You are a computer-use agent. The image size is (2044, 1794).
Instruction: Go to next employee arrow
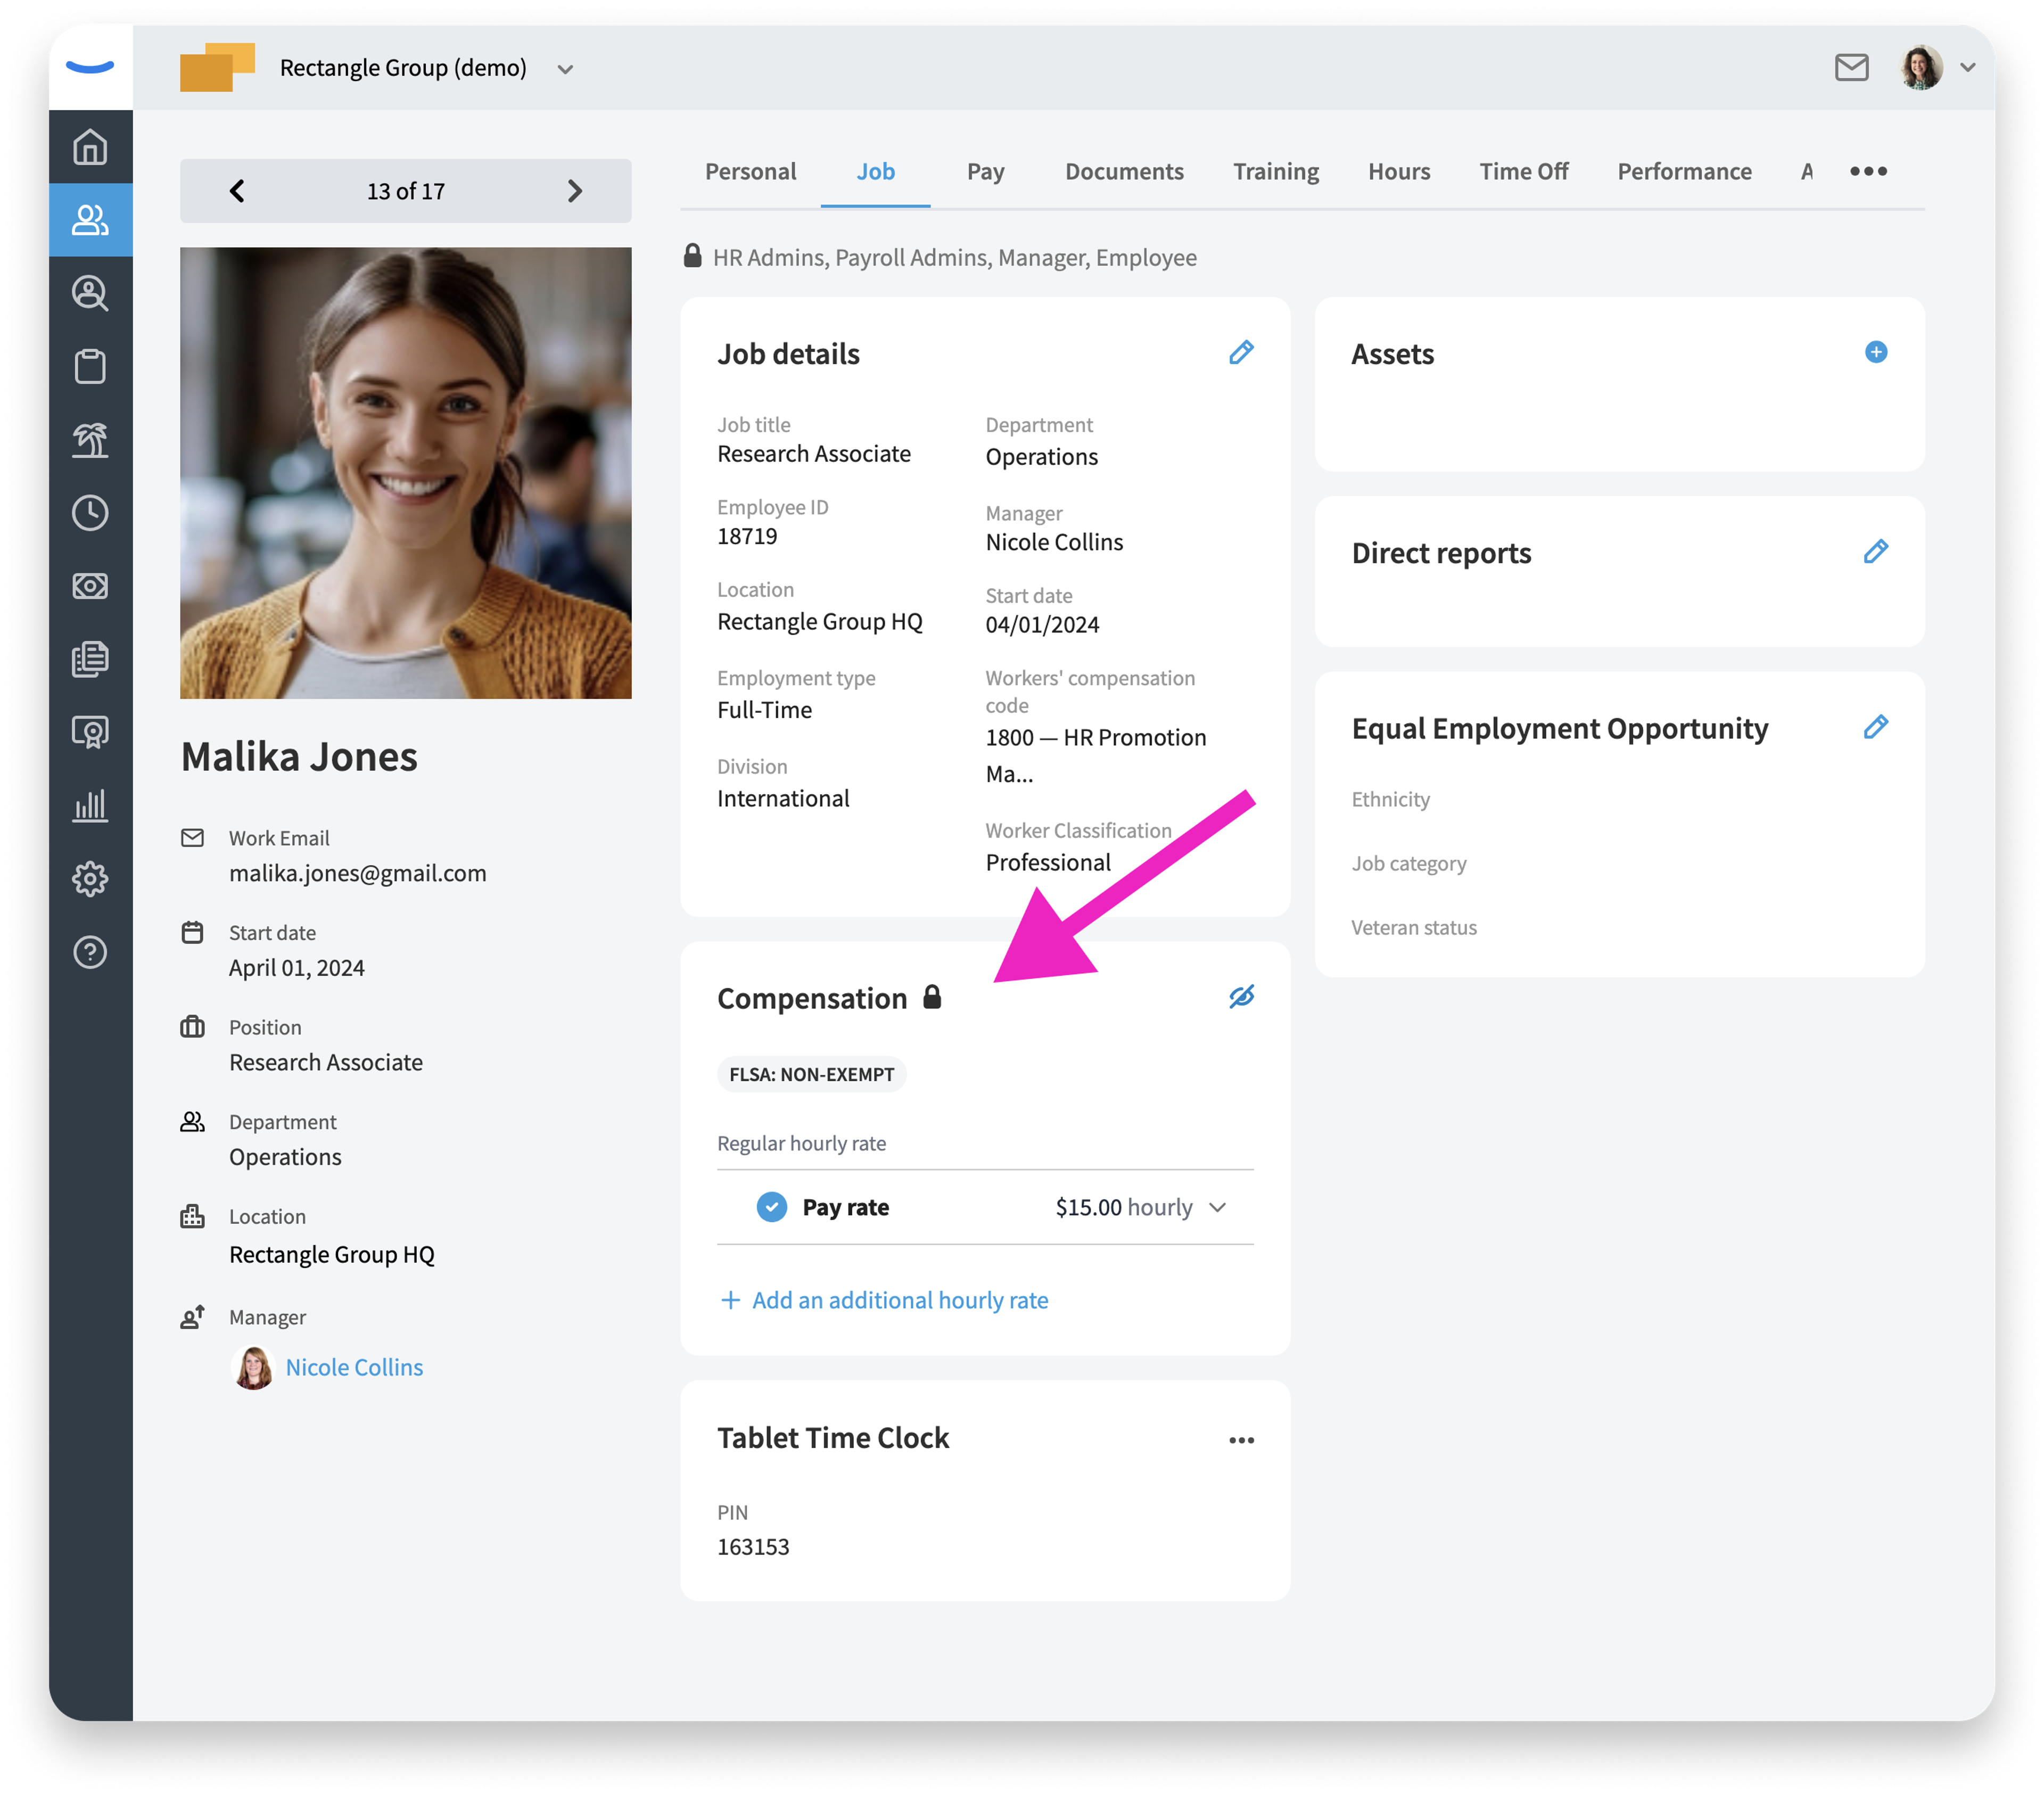point(574,191)
